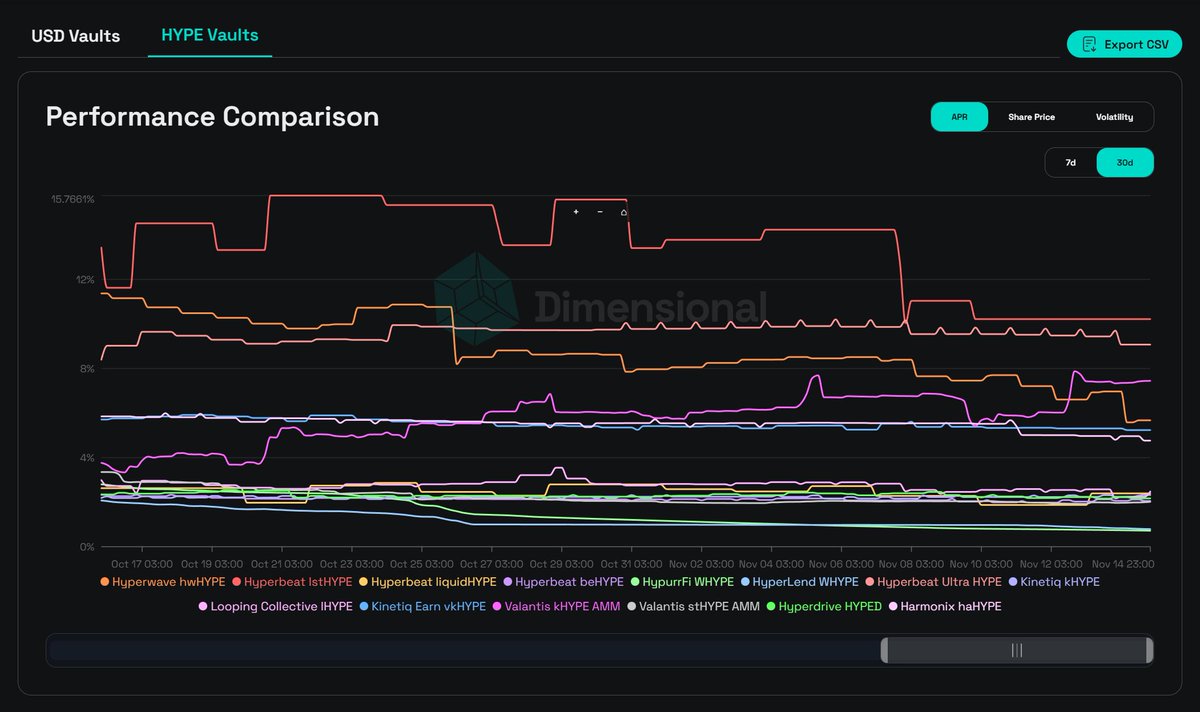Toggle Looping Collective lHYPE legend series
This screenshot has height=712, width=1200.
pyautogui.click(x=275, y=606)
